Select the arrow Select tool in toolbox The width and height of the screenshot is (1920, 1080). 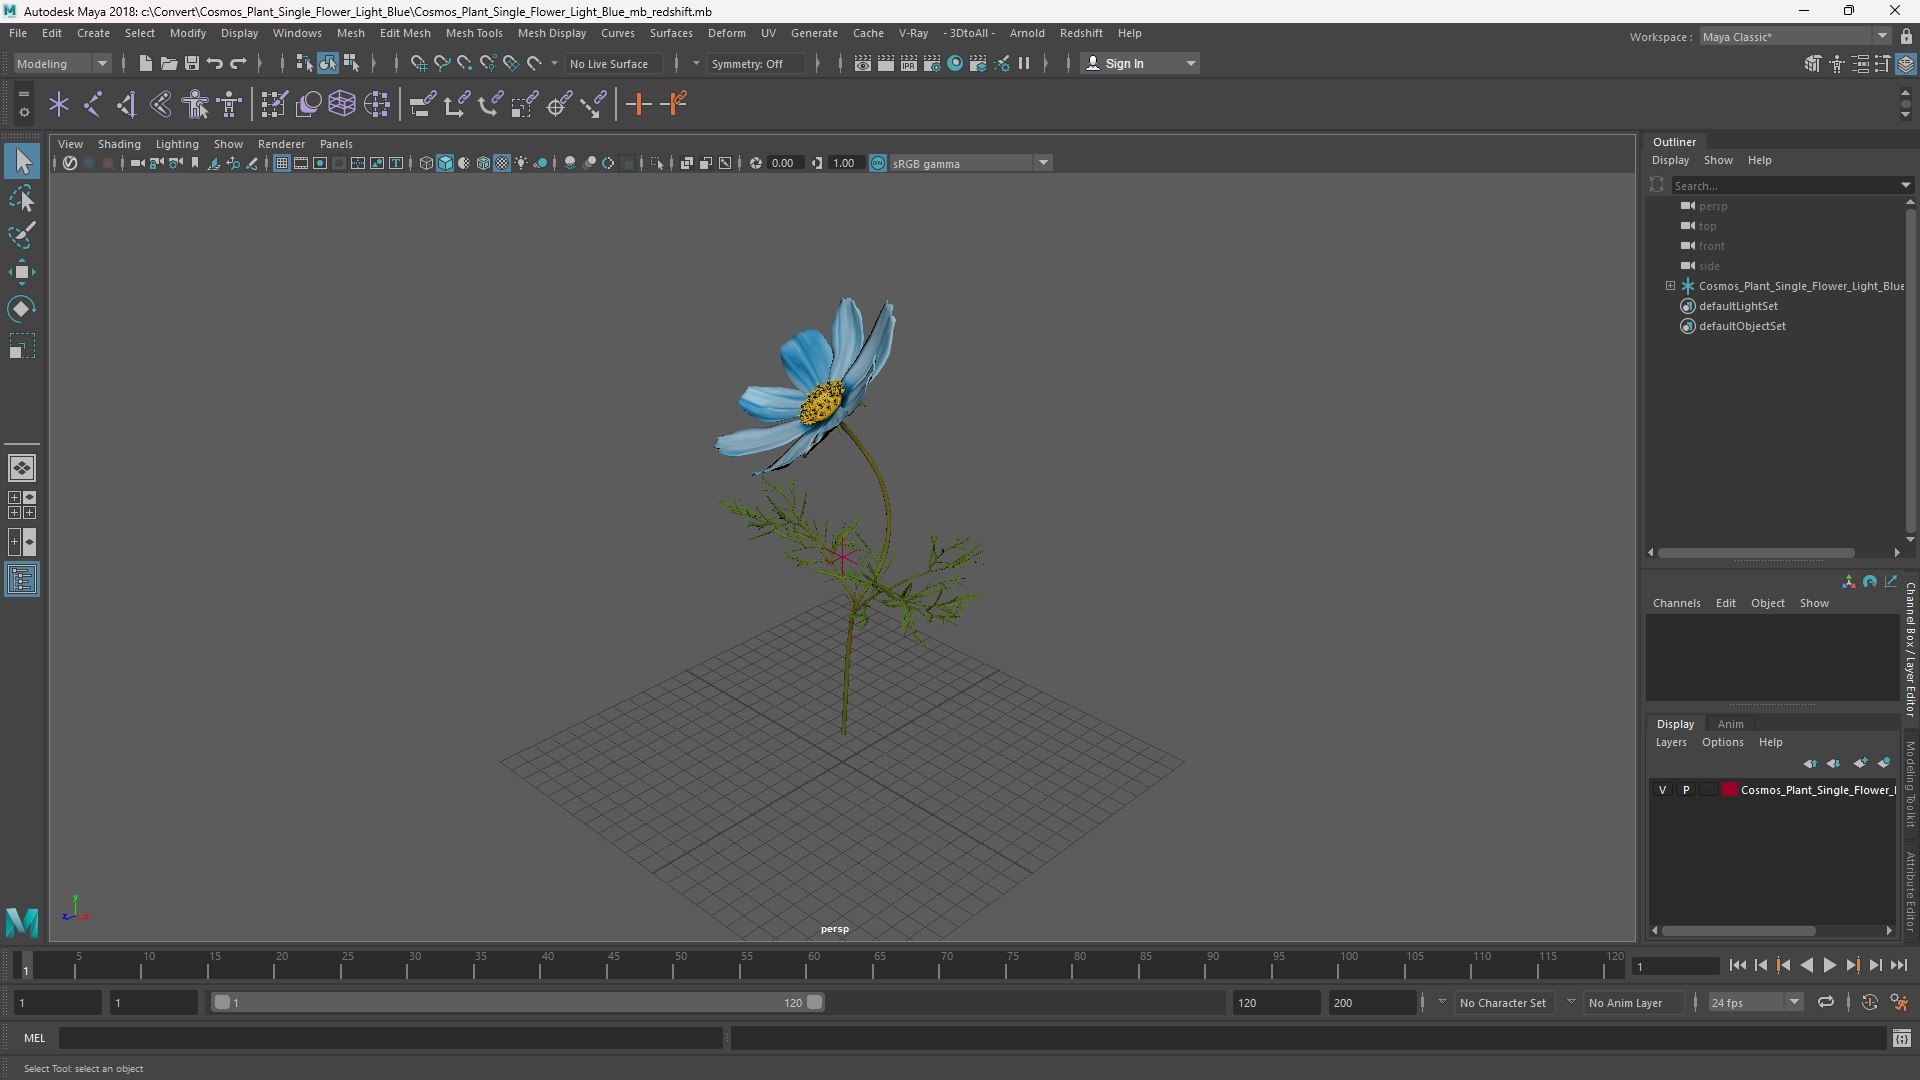(x=22, y=161)
